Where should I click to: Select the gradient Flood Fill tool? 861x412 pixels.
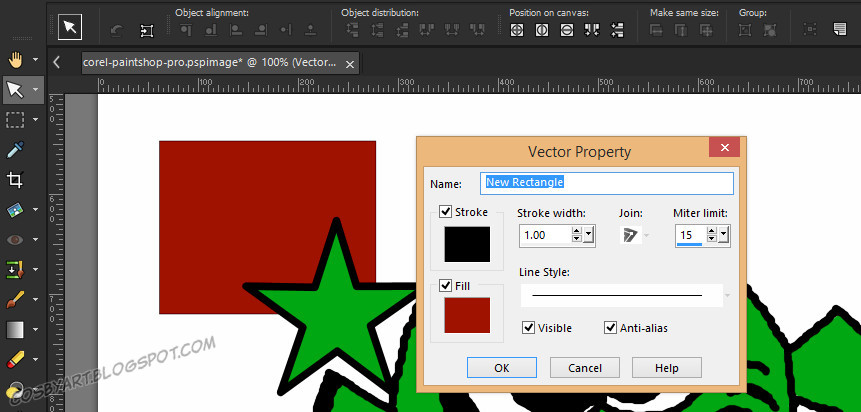coord(15,330)
